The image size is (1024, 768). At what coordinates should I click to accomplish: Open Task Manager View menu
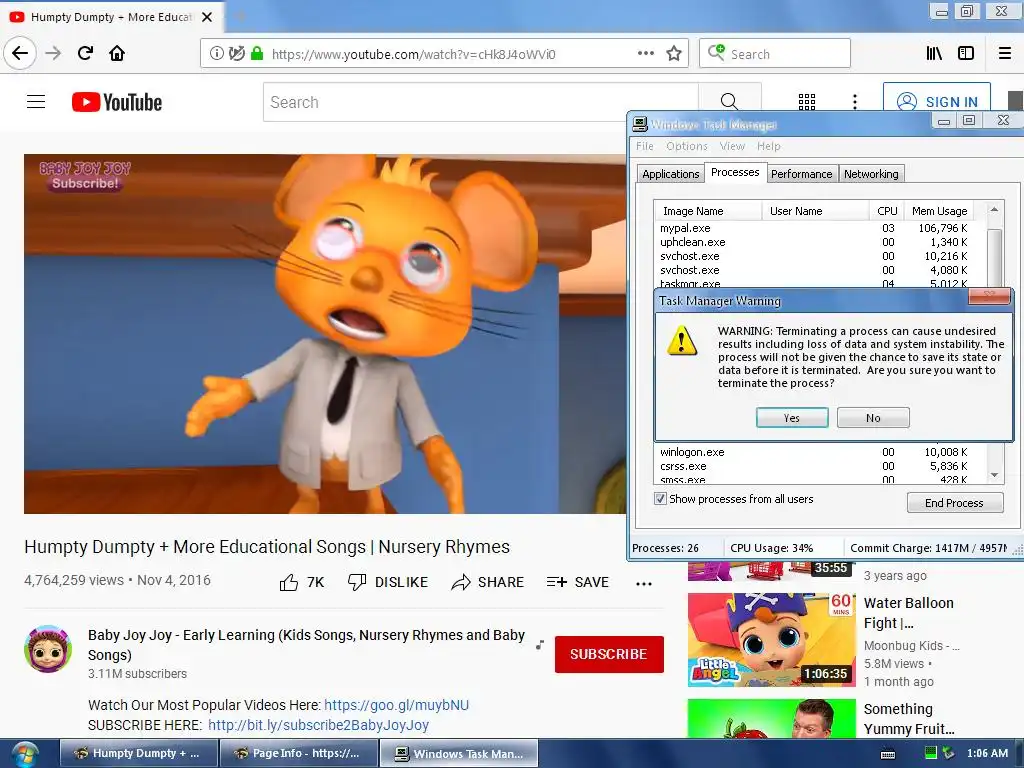coord(732,146)
